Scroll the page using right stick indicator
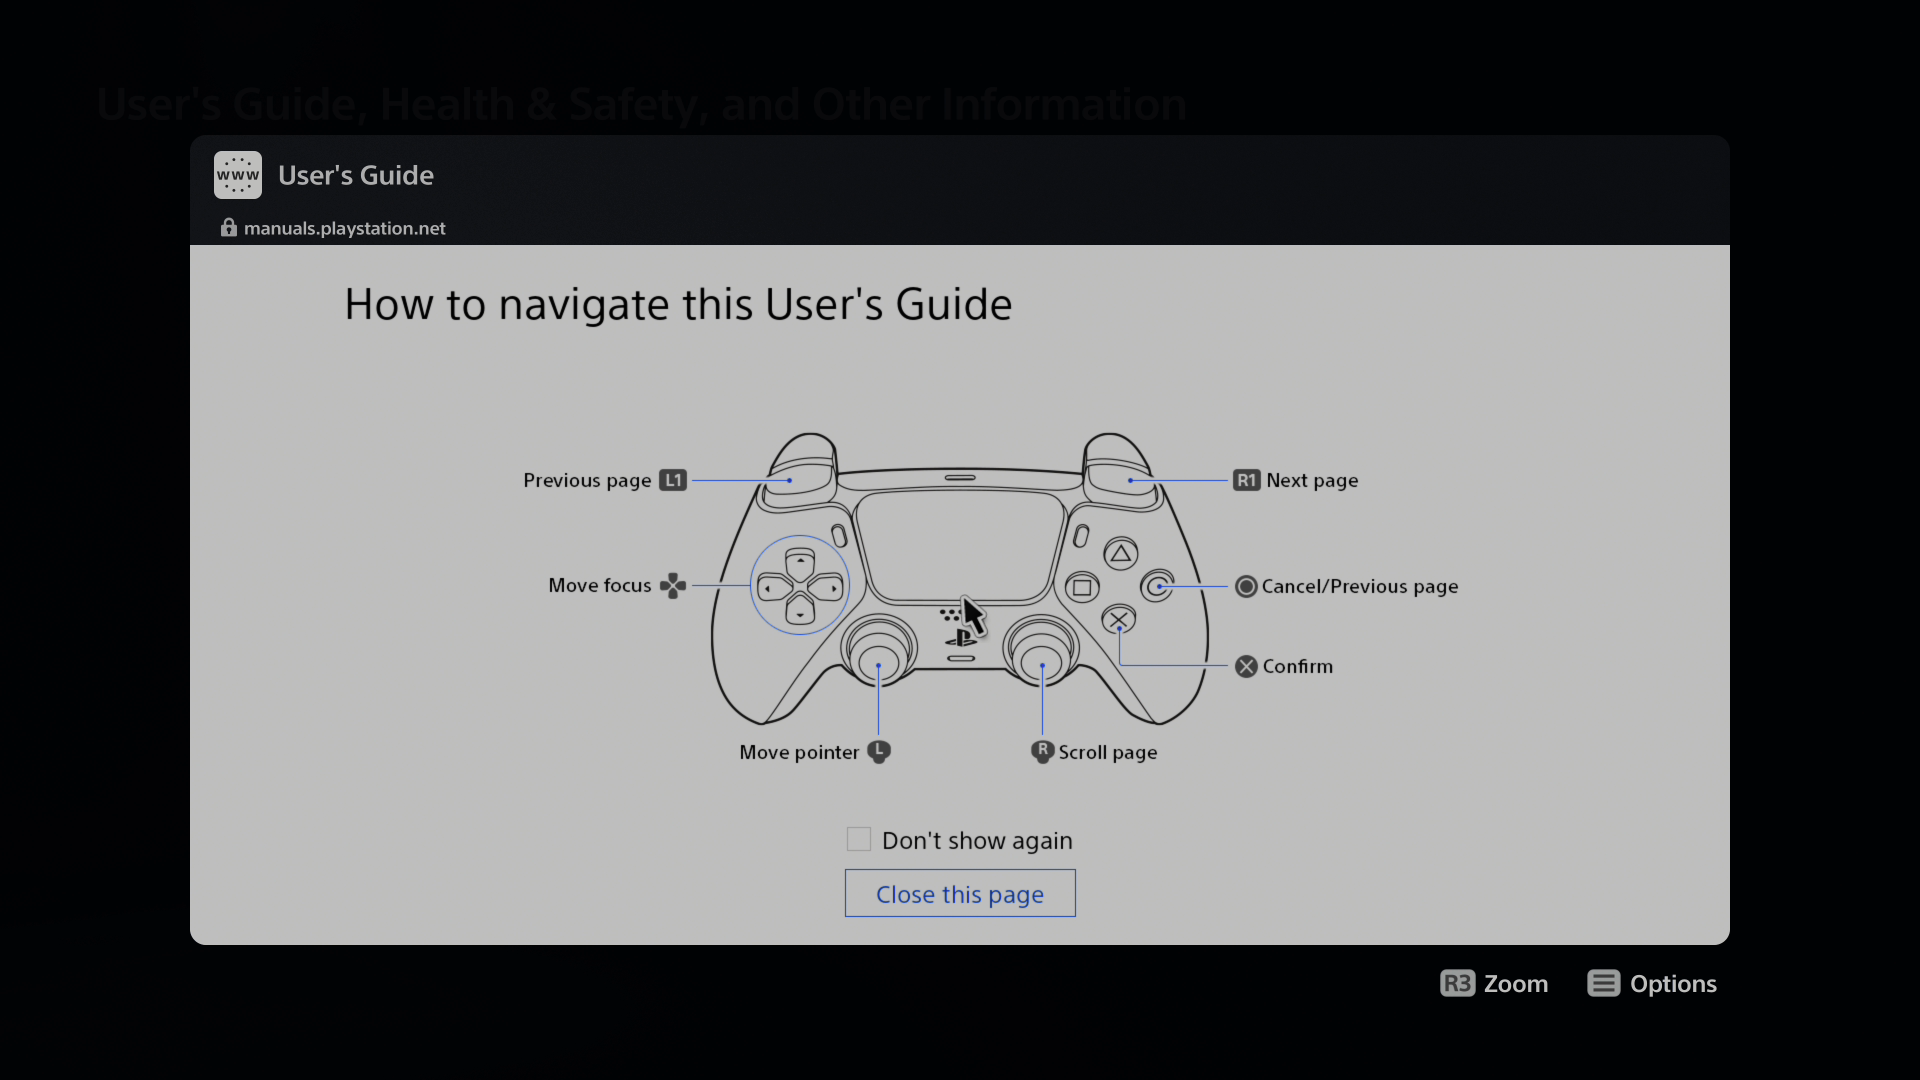This screenshot has height=1080, width=1920. tap(1043, 752)
